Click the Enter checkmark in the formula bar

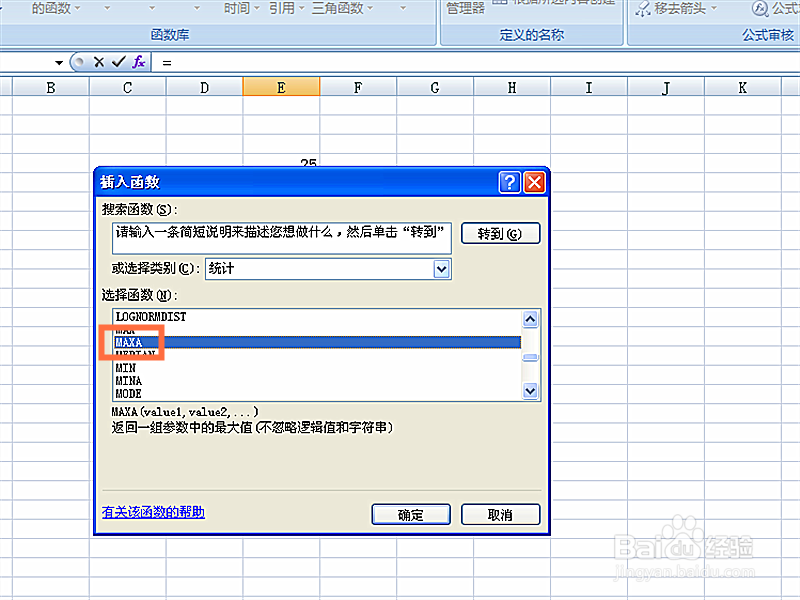coord(119,61)
